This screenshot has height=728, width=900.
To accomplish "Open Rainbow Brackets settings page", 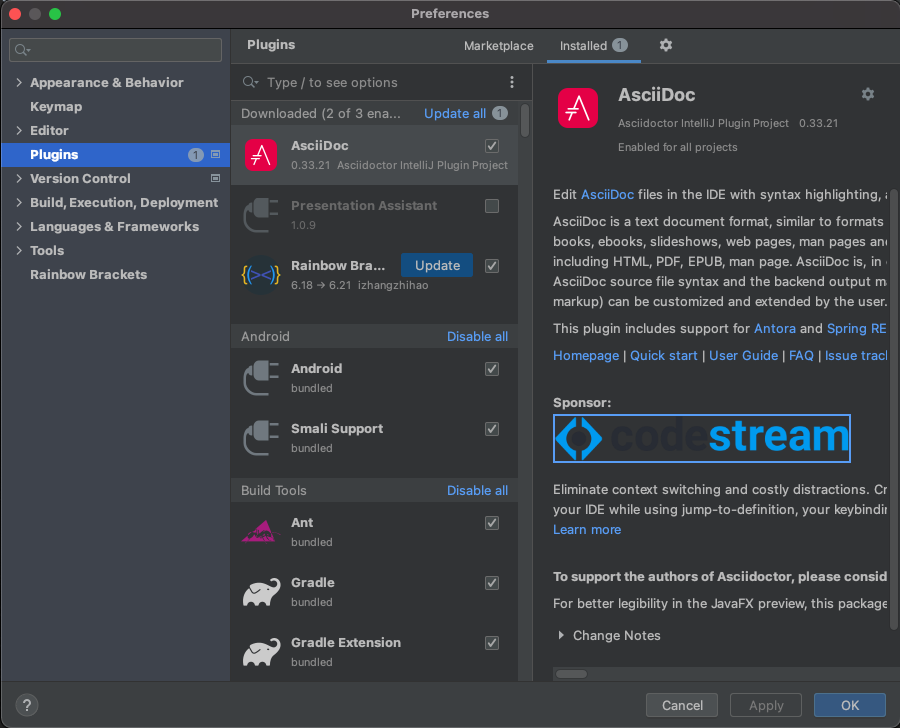I will click(88, 274).
